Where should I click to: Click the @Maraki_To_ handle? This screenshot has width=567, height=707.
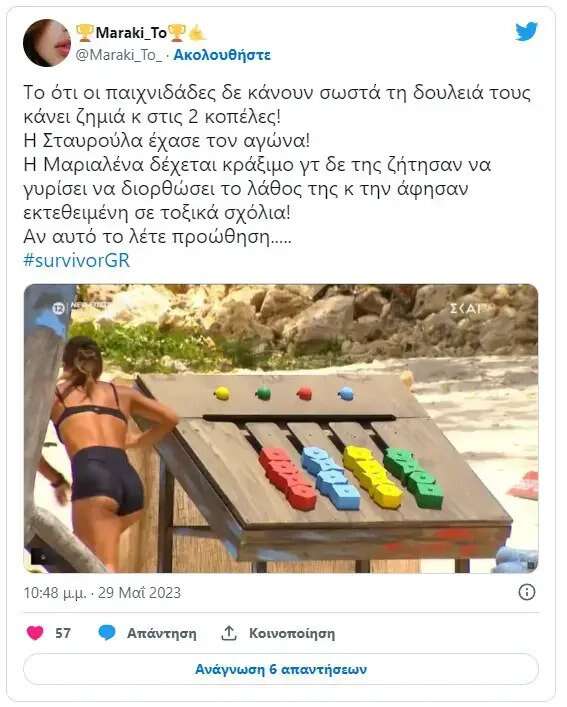pos(119,55)
